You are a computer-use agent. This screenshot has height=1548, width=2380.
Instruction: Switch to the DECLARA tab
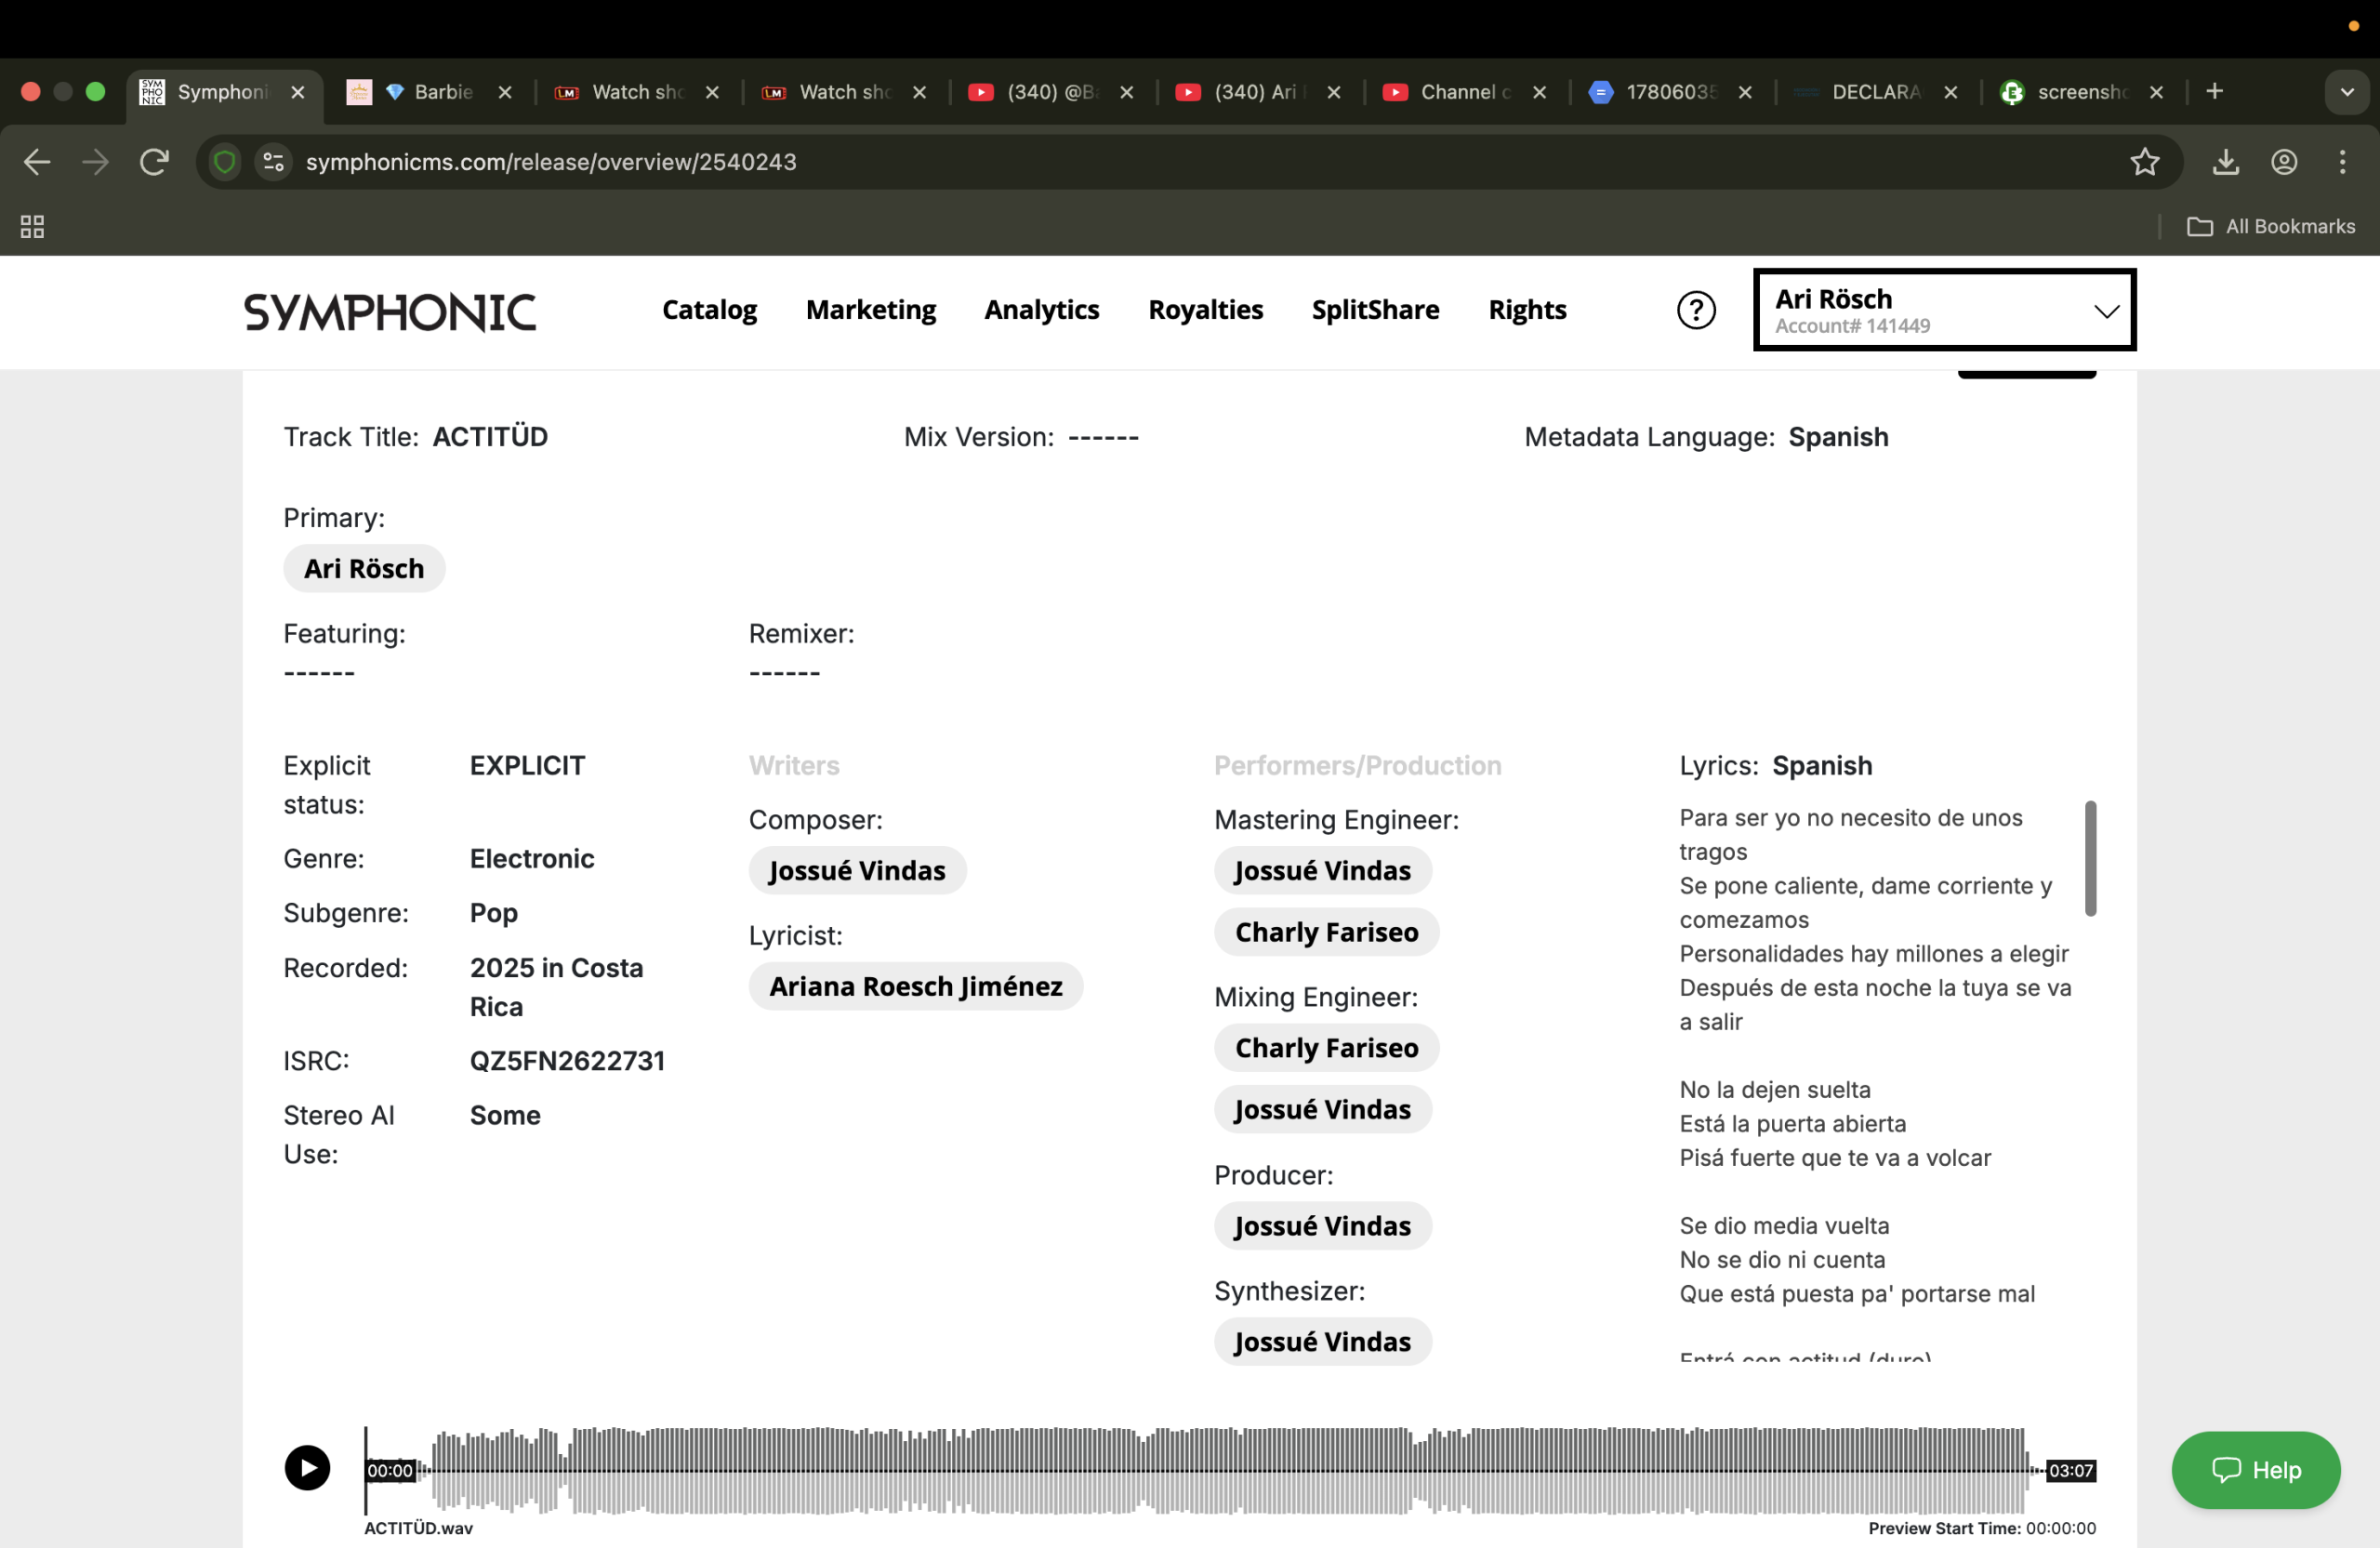coord(1876,92)
